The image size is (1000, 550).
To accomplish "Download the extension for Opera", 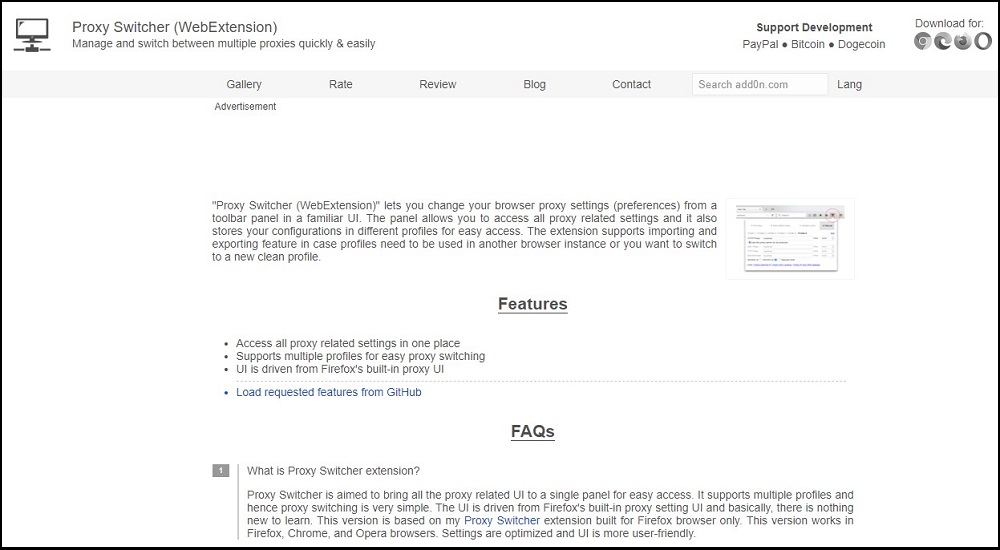I will 983,41.
